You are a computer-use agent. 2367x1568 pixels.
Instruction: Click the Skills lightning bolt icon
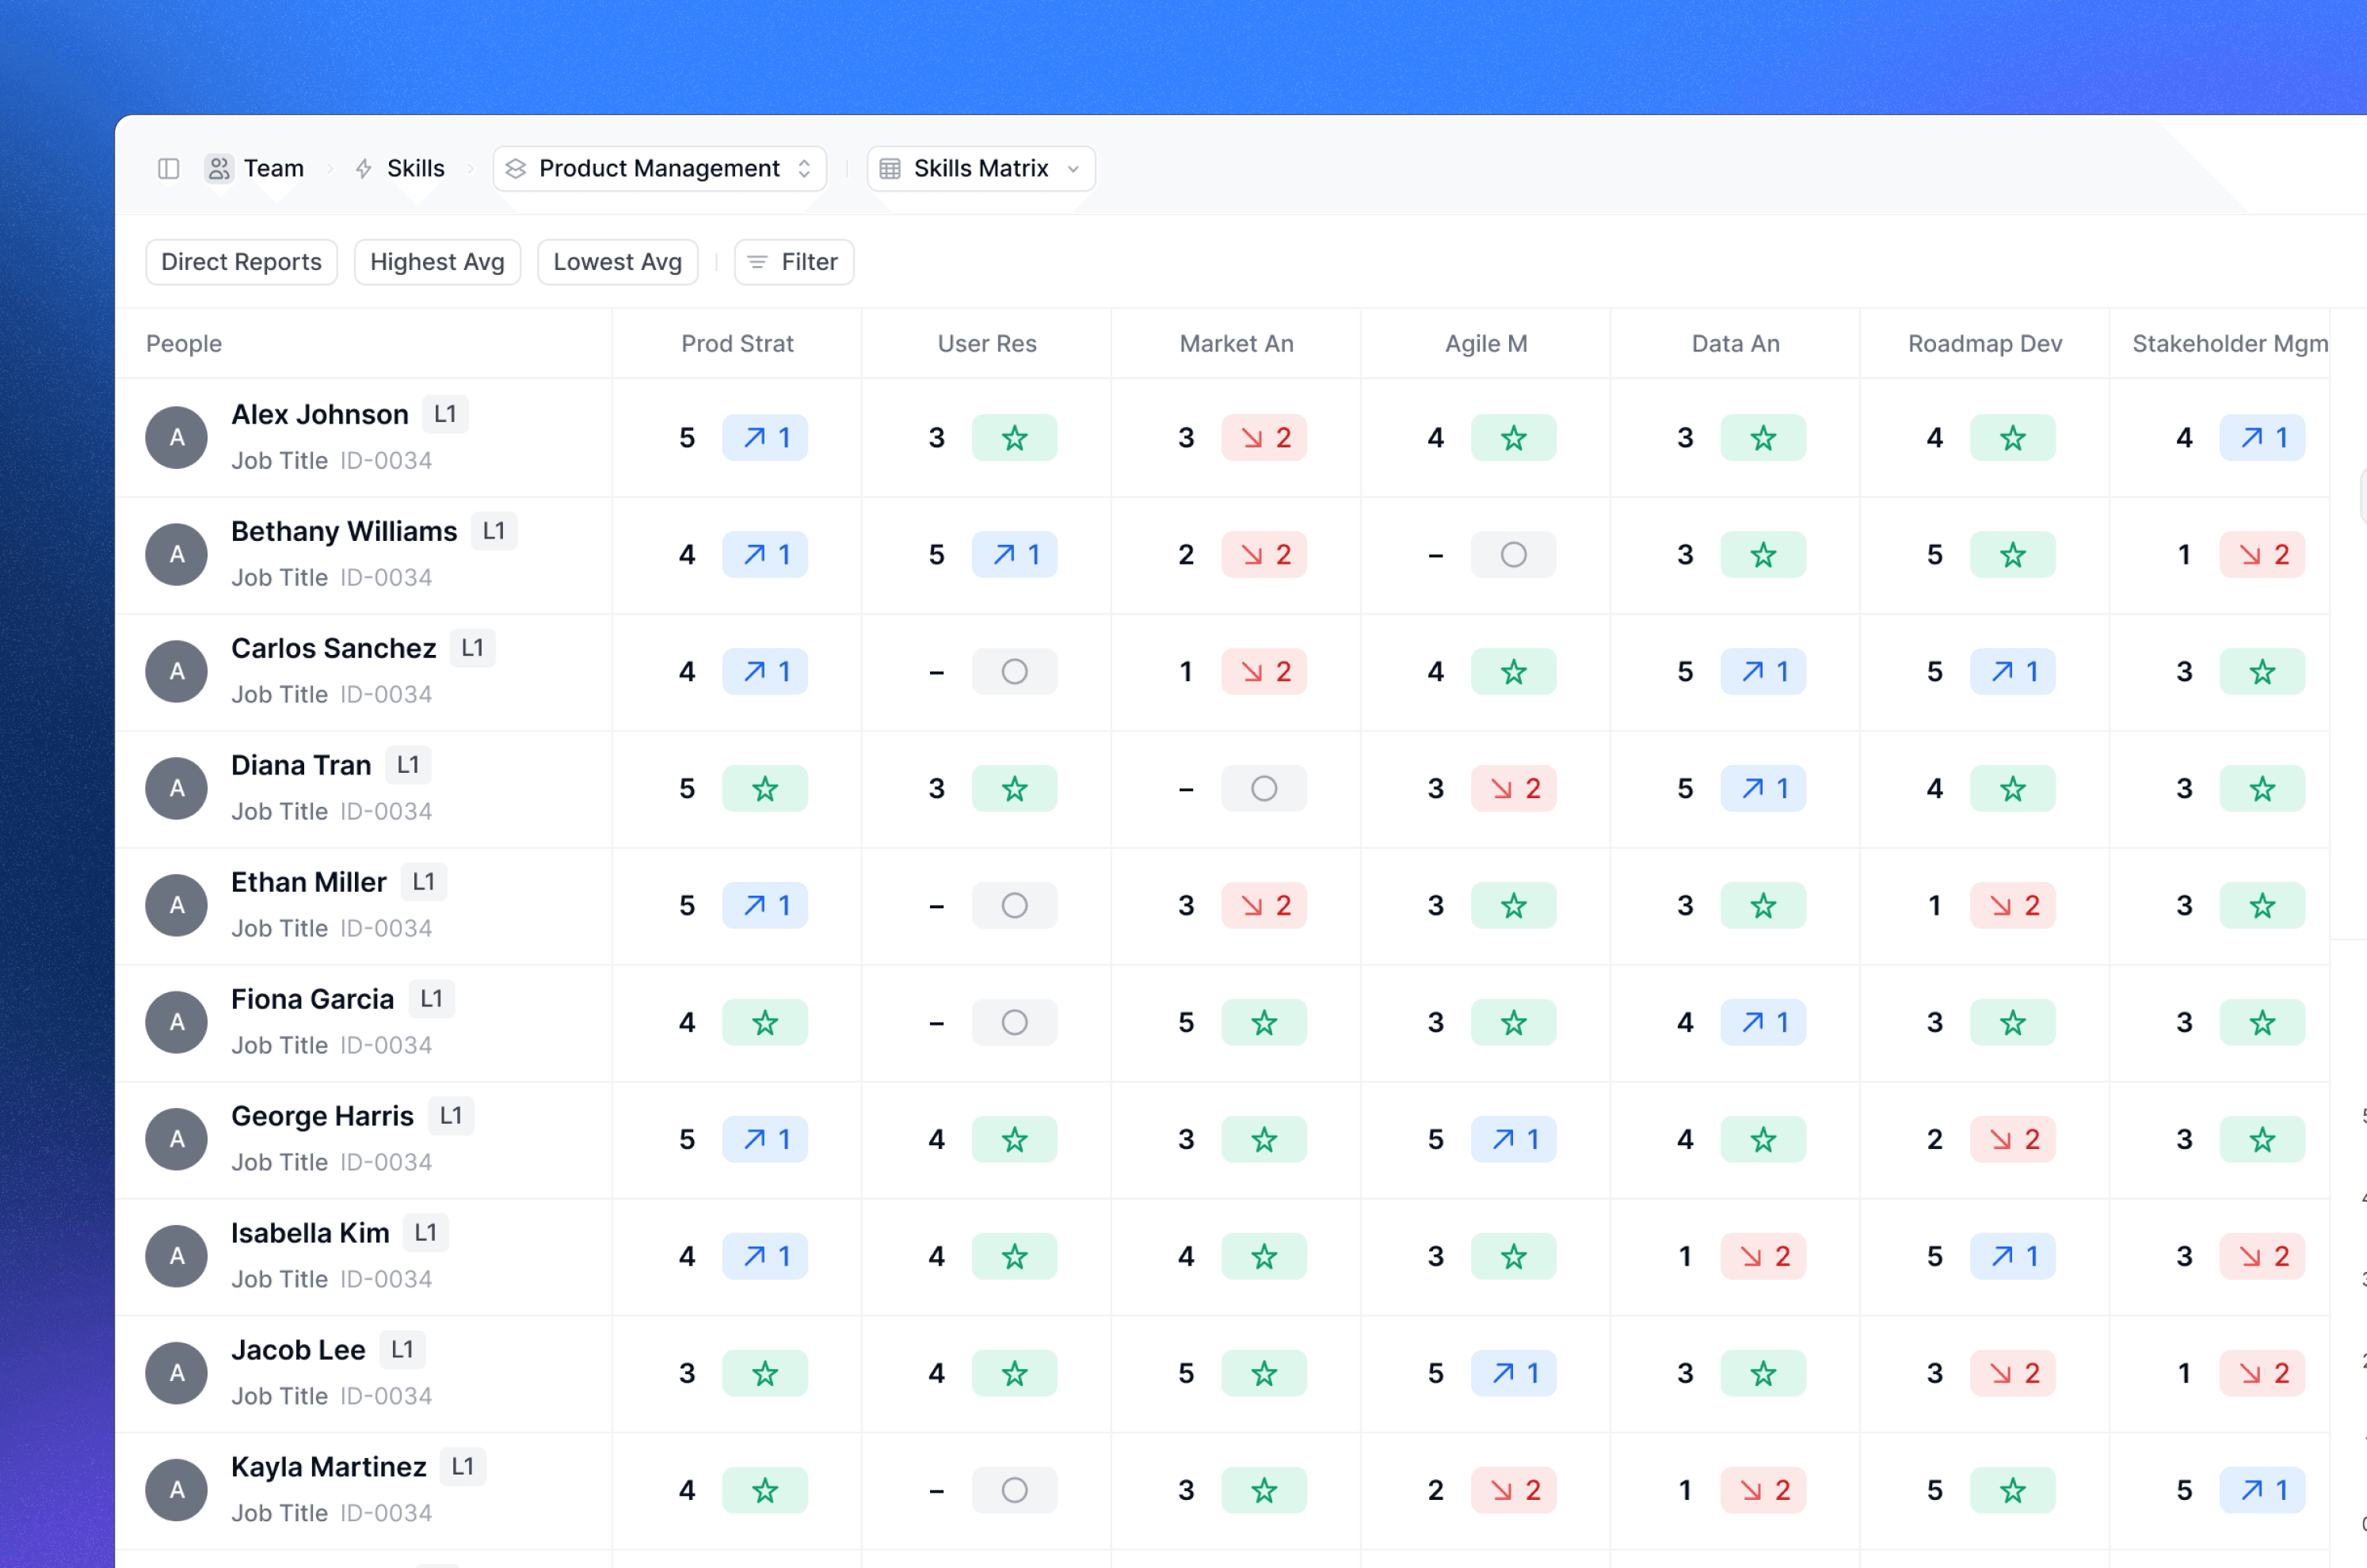click(364, 168)
